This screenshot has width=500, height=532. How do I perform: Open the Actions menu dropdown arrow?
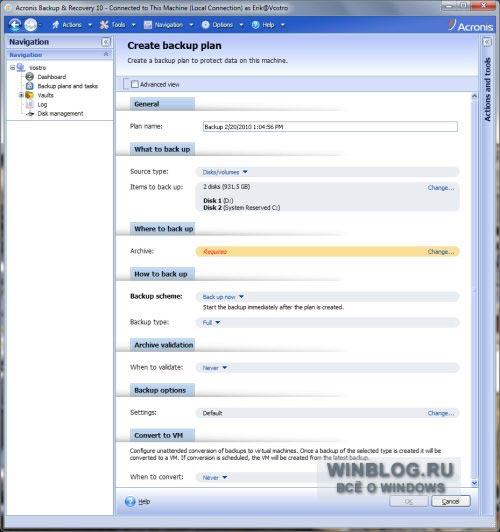tap(90, 25)
